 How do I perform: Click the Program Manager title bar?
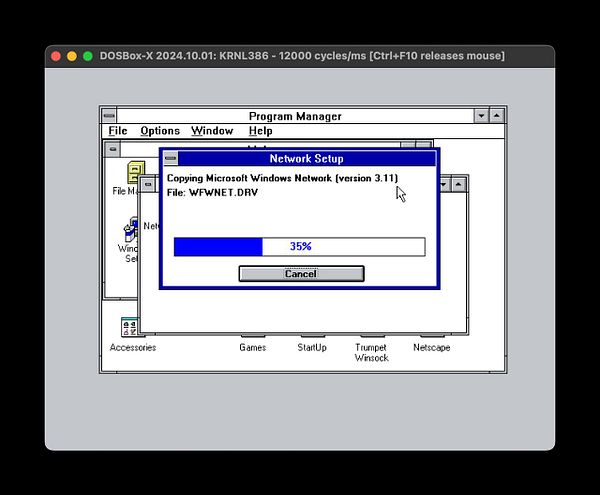pos(295,116)
